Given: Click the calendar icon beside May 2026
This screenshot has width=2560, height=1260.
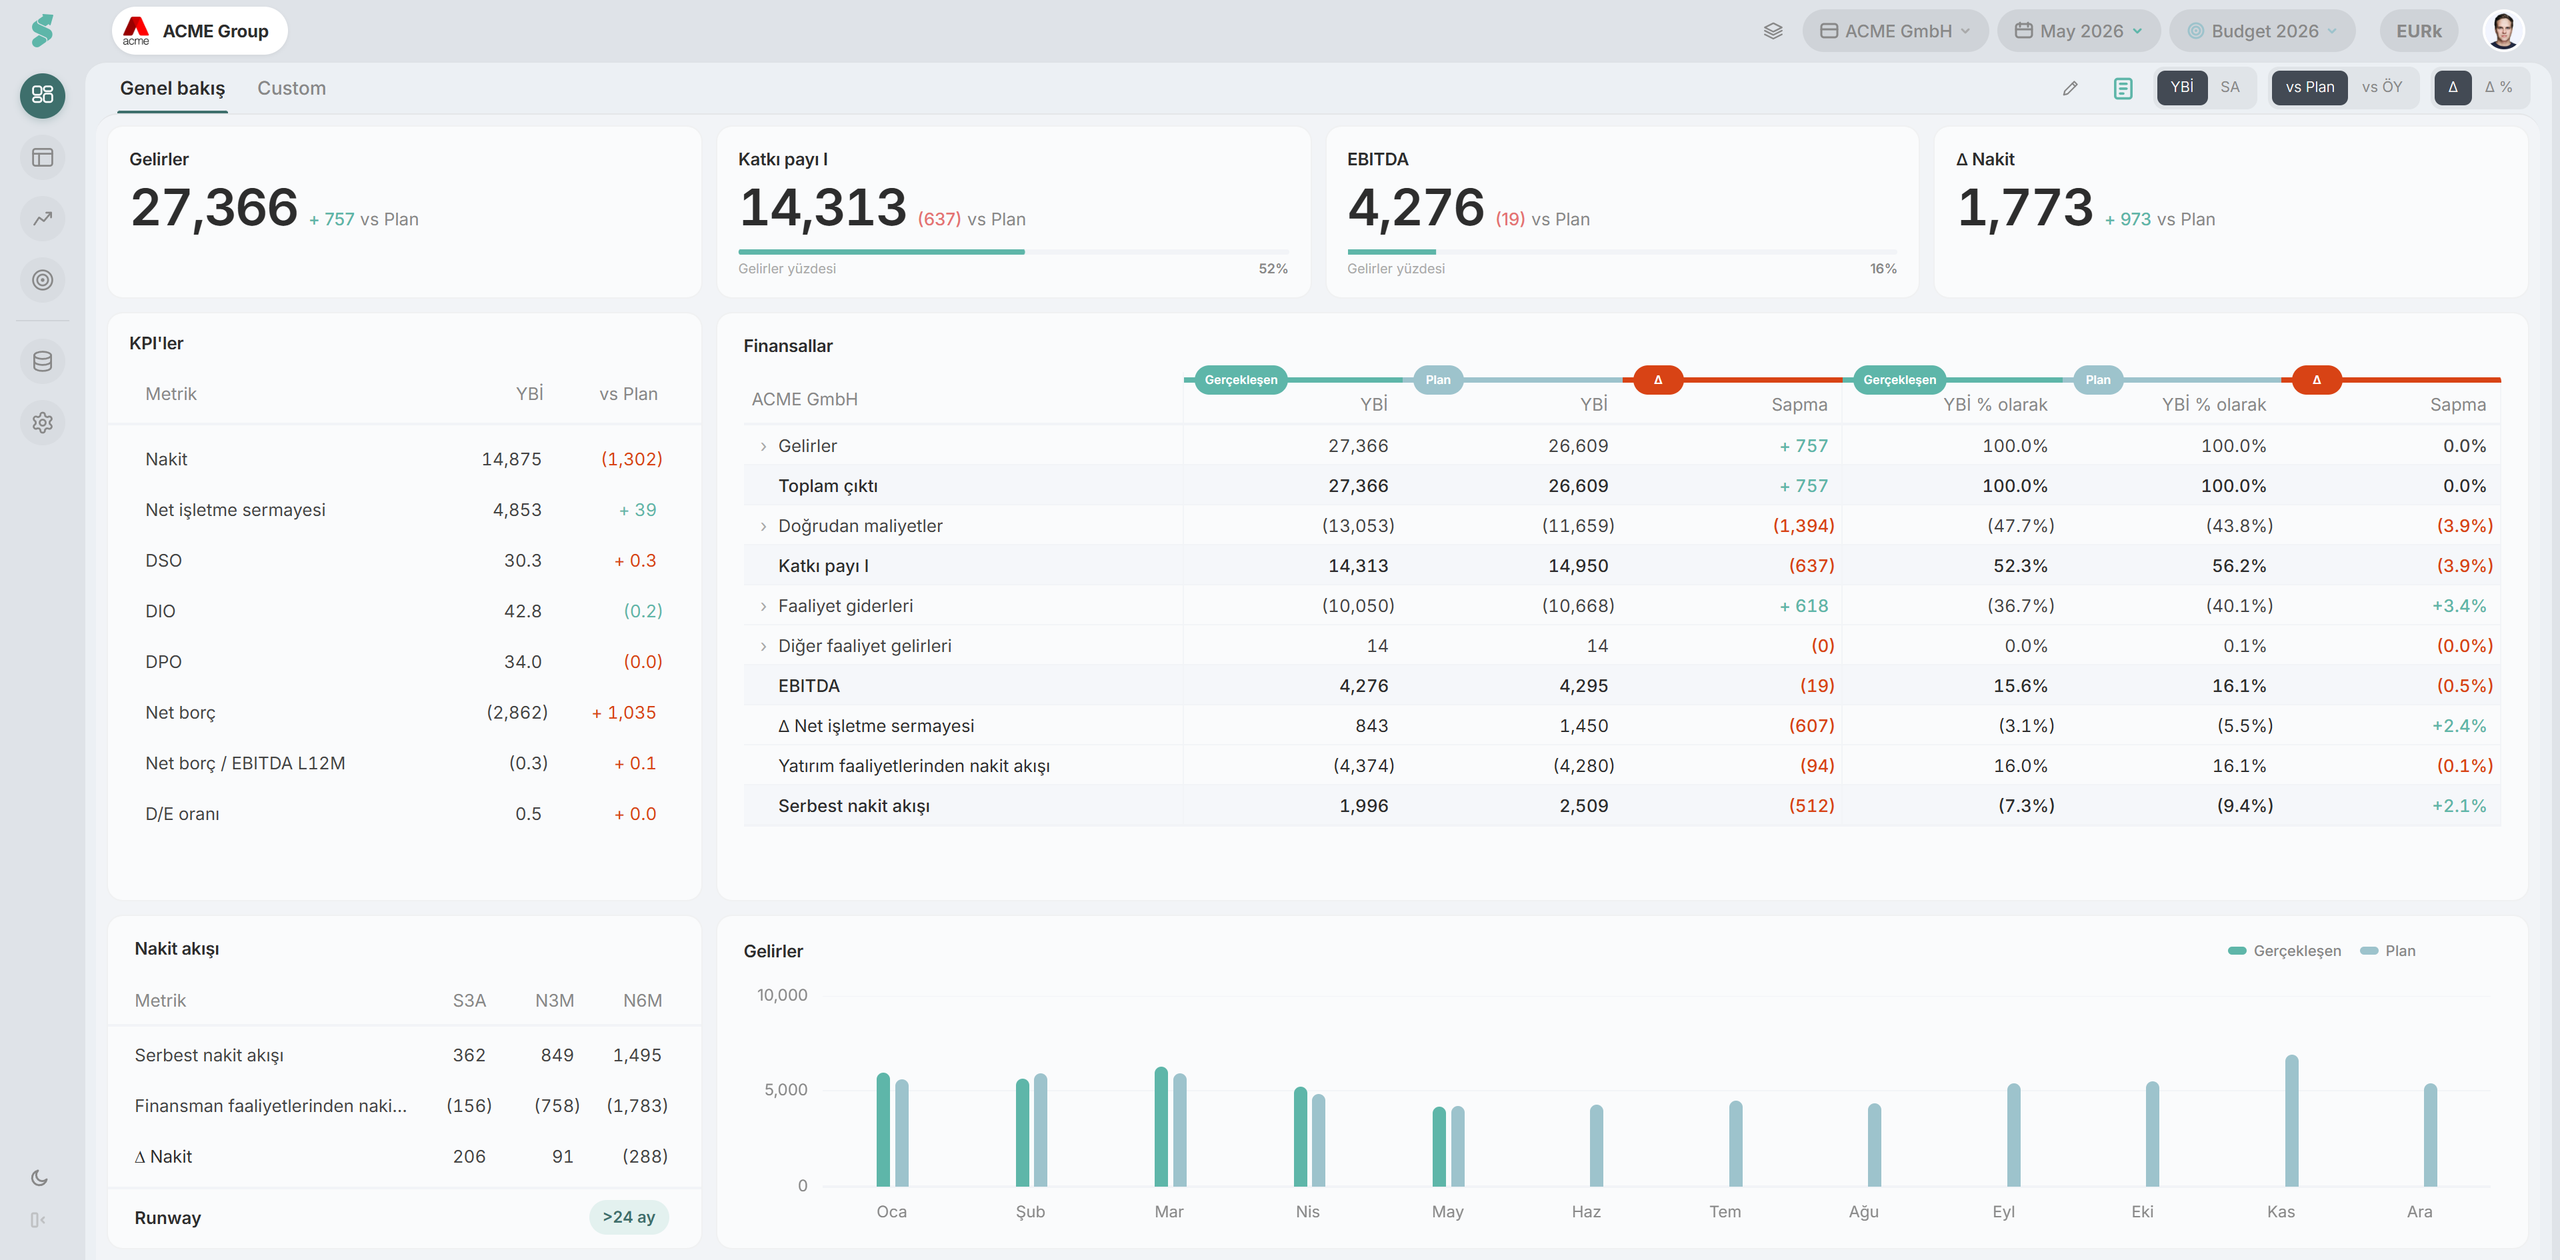Looking at the screenshot, I should (x=2023, y=31).
